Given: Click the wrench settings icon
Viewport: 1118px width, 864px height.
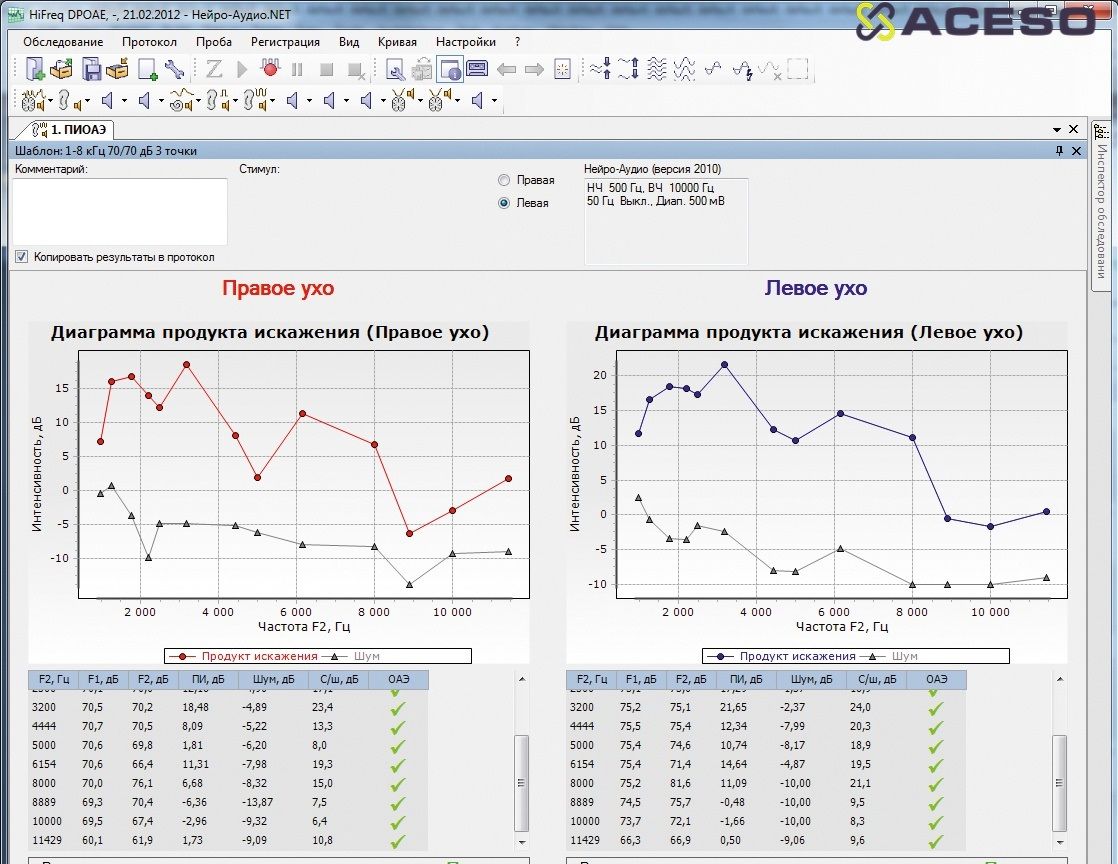Looking at the screenshot, I should 174,70.
